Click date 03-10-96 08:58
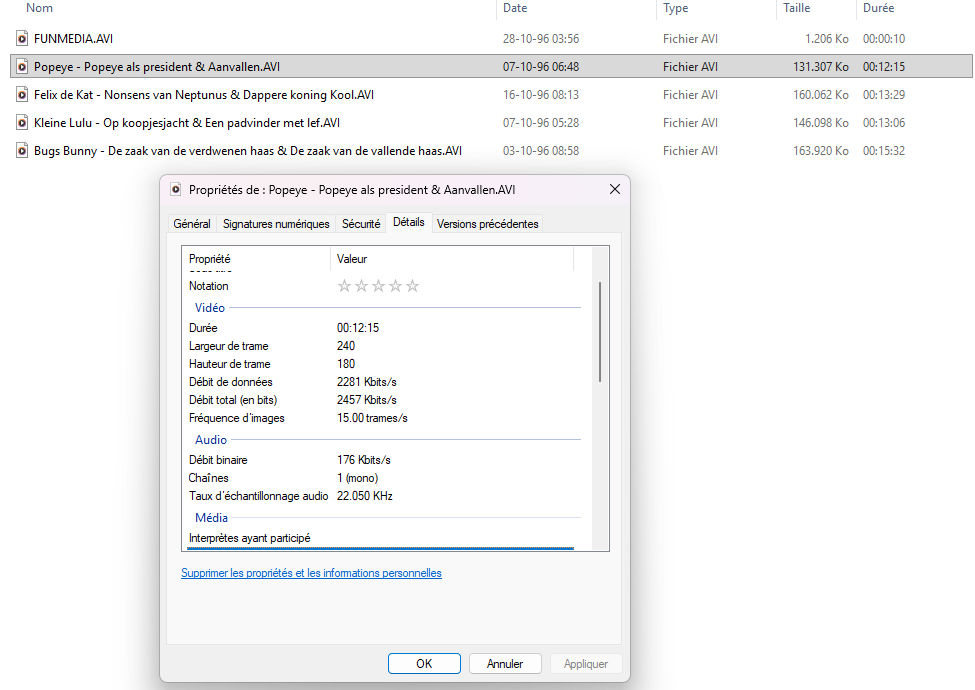975x690 pixels. pos(540,150)
